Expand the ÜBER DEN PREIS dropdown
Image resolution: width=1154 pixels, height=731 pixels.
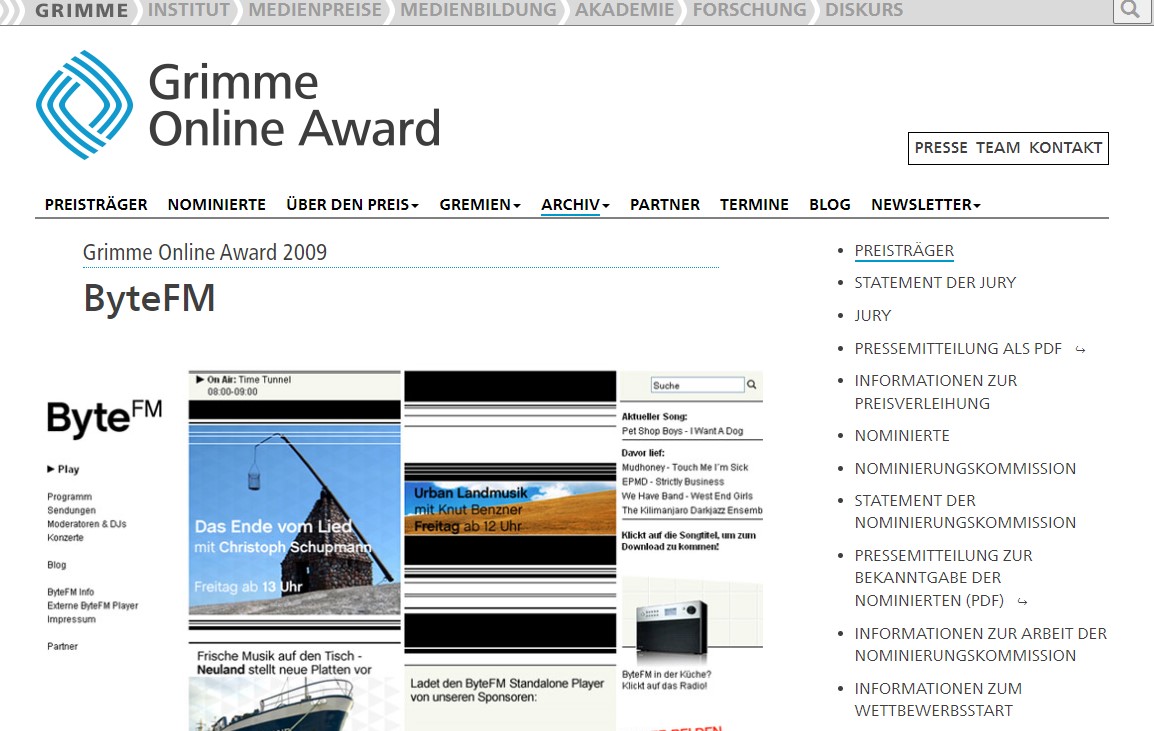(353, 205)
